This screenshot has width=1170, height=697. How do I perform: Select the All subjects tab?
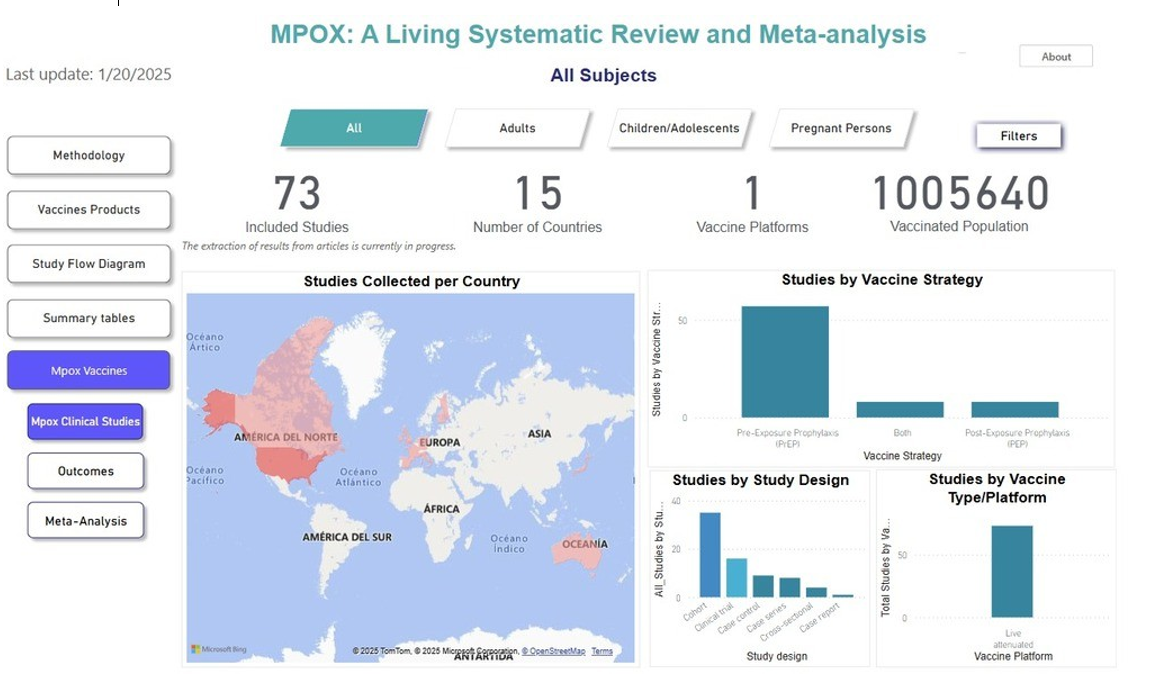pos(354,129)
